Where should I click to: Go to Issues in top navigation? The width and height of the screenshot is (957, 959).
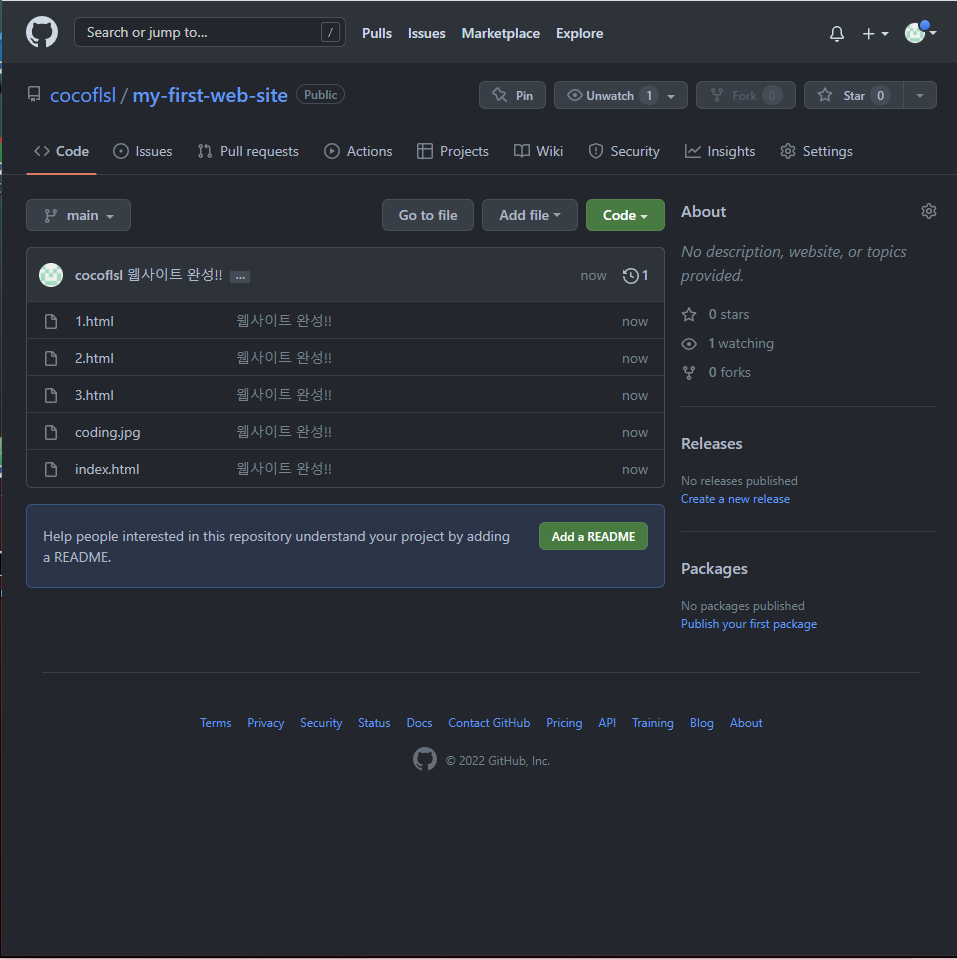coord(426,33)
